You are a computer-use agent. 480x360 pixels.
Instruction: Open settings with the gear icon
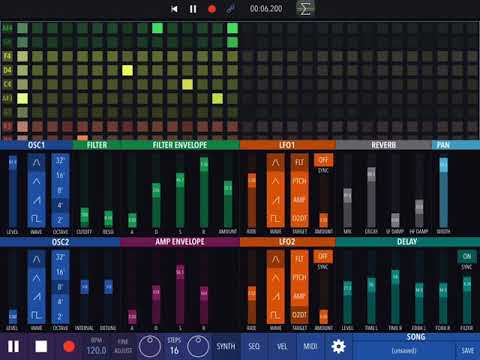pos(338,346)
